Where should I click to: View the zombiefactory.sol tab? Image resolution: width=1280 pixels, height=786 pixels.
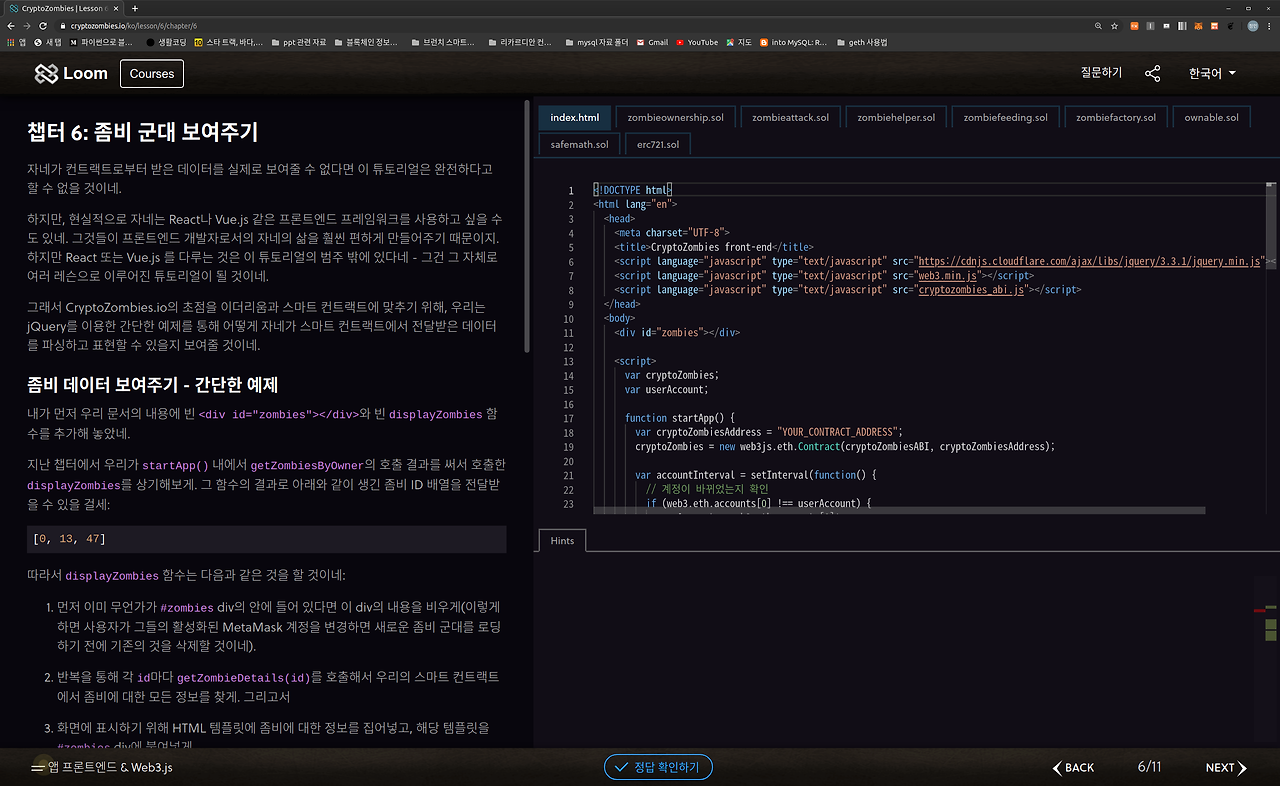click(1116, 117)
